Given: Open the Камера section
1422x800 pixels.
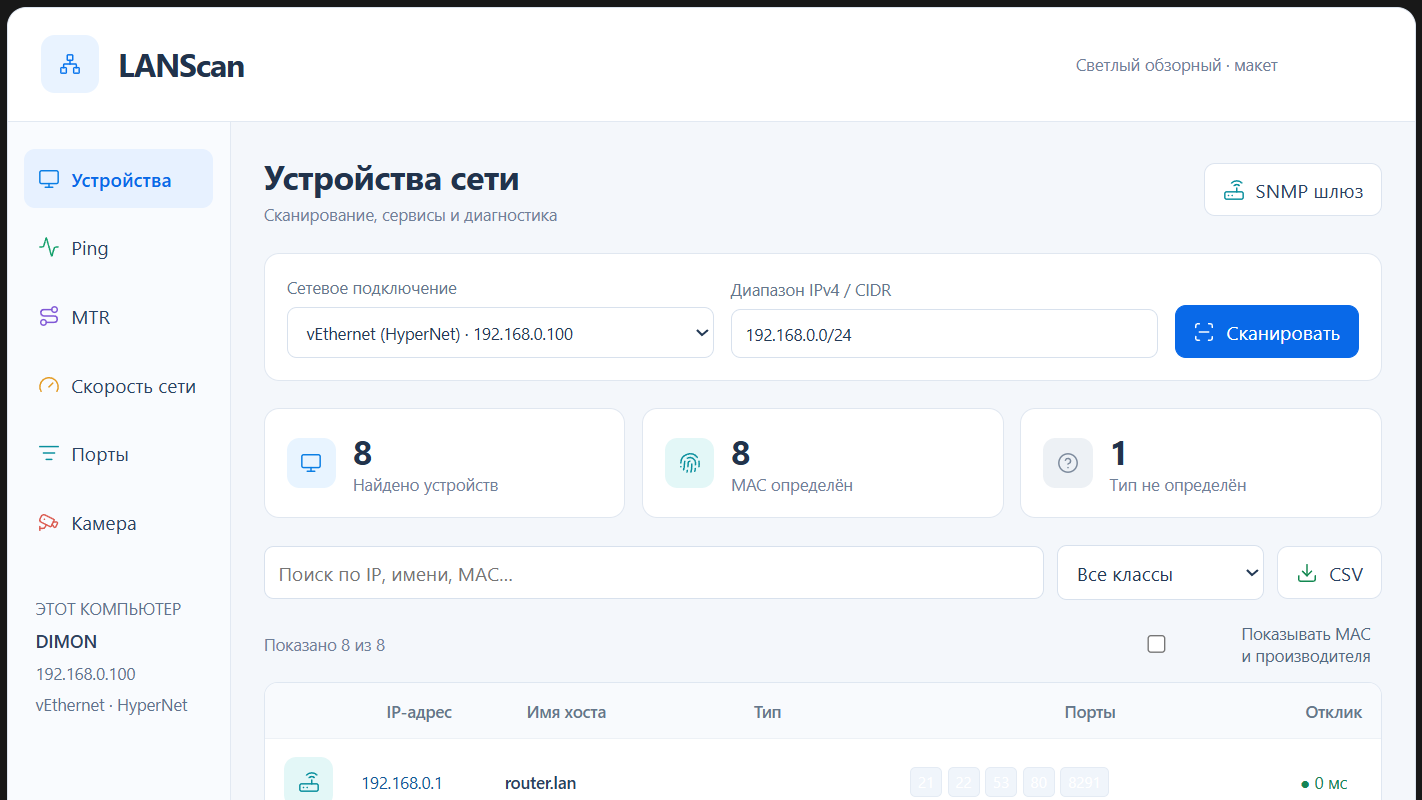Looking at the screenshot, I should click(118, 523).
